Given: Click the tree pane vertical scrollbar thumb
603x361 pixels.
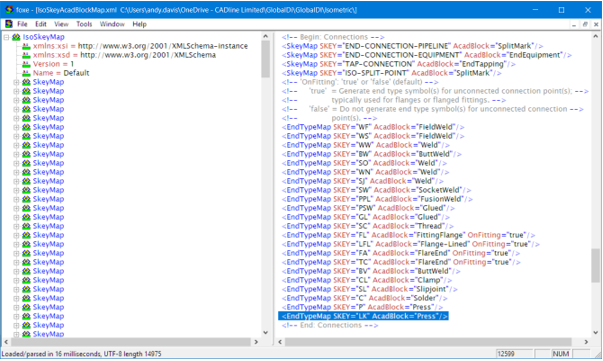Looking at the screenshot, I should point(265,59).
